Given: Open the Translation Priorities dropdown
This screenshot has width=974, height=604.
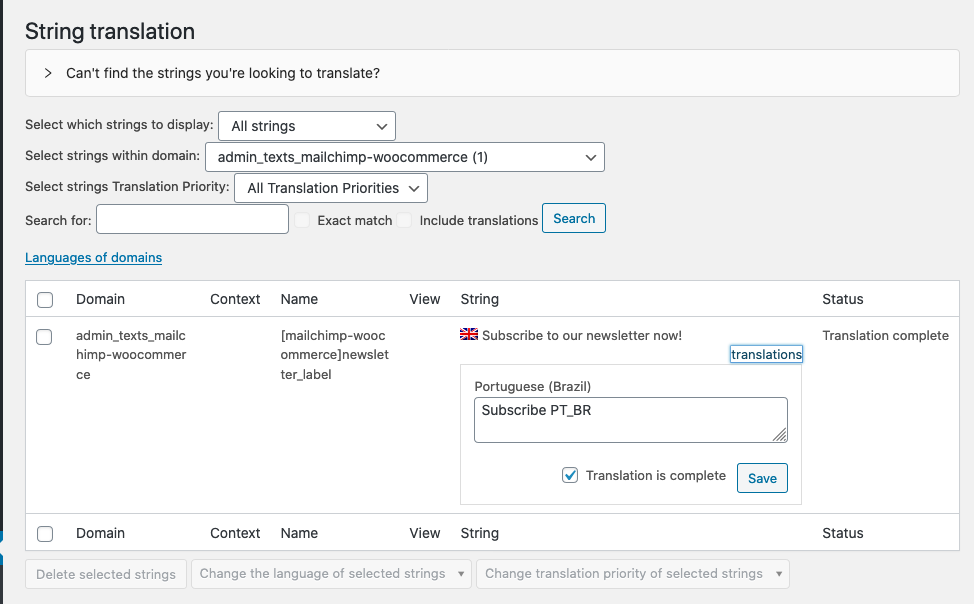Looking at the screenshot, I should [x=330, y=188].
